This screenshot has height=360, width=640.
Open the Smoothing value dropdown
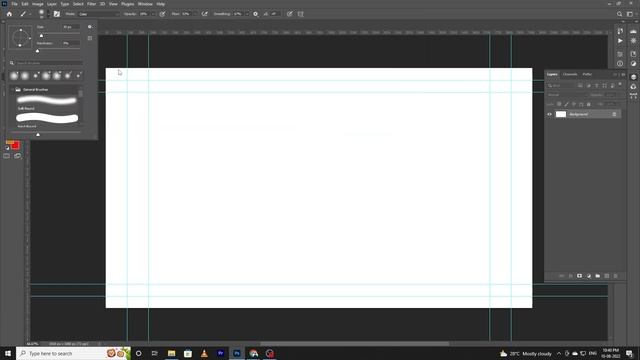click(247, 14)
